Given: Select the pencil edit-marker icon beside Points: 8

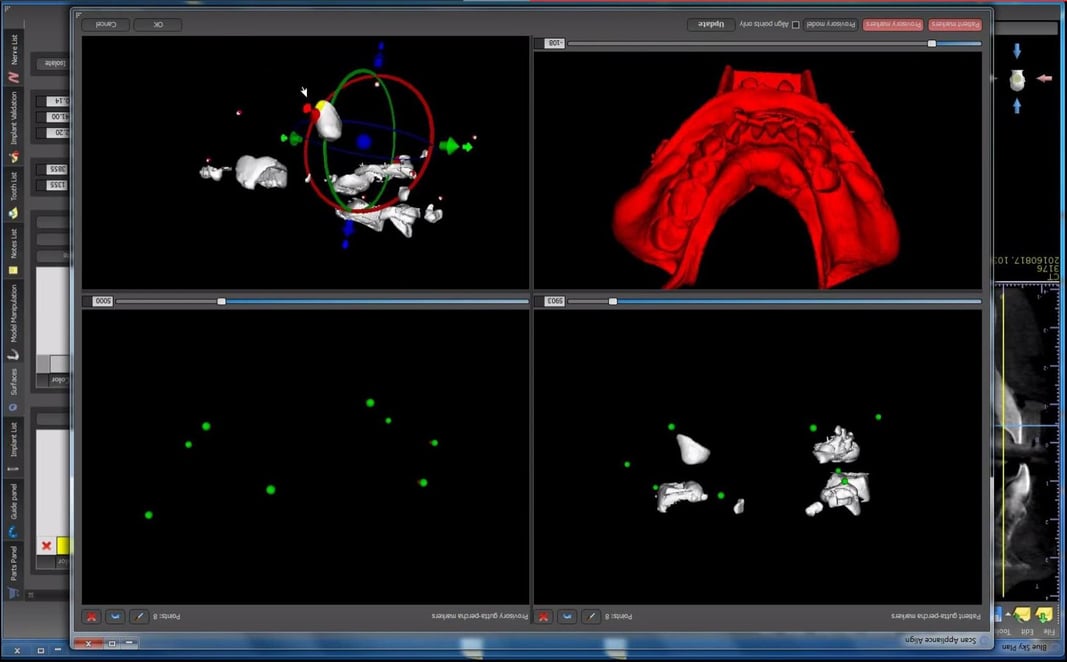Looking at the screenshot, I should coord(138,616).
